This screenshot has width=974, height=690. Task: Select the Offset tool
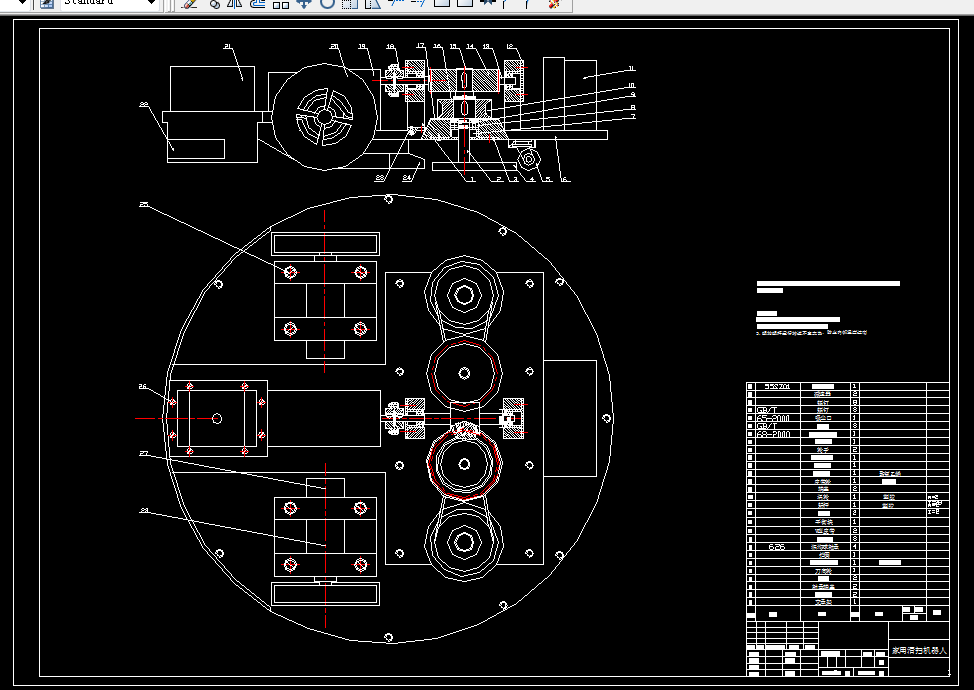(x=257, y=3)
